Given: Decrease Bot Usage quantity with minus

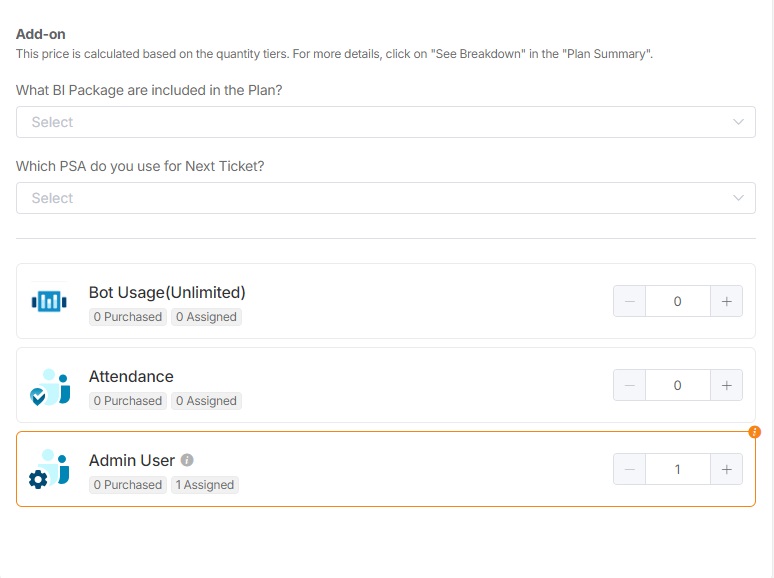Looking at the screenshot, I should (629, 301).
